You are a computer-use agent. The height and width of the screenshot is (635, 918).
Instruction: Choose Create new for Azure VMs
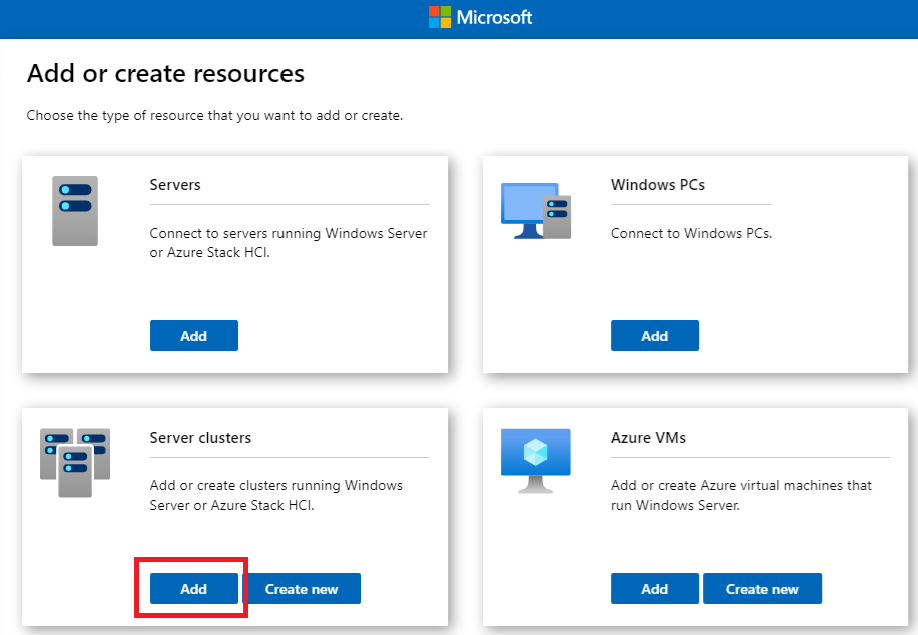click(762, 589)
